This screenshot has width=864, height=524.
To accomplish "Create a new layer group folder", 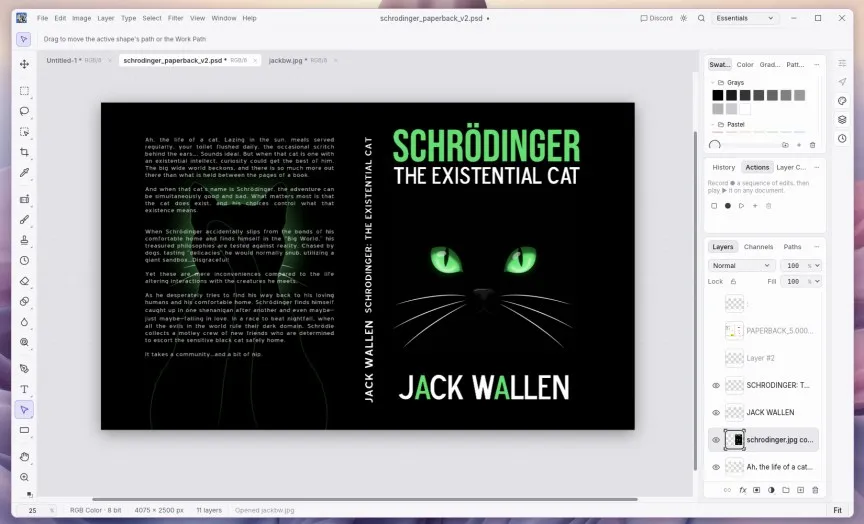I will pyautogui.click(x=786, y=490).
